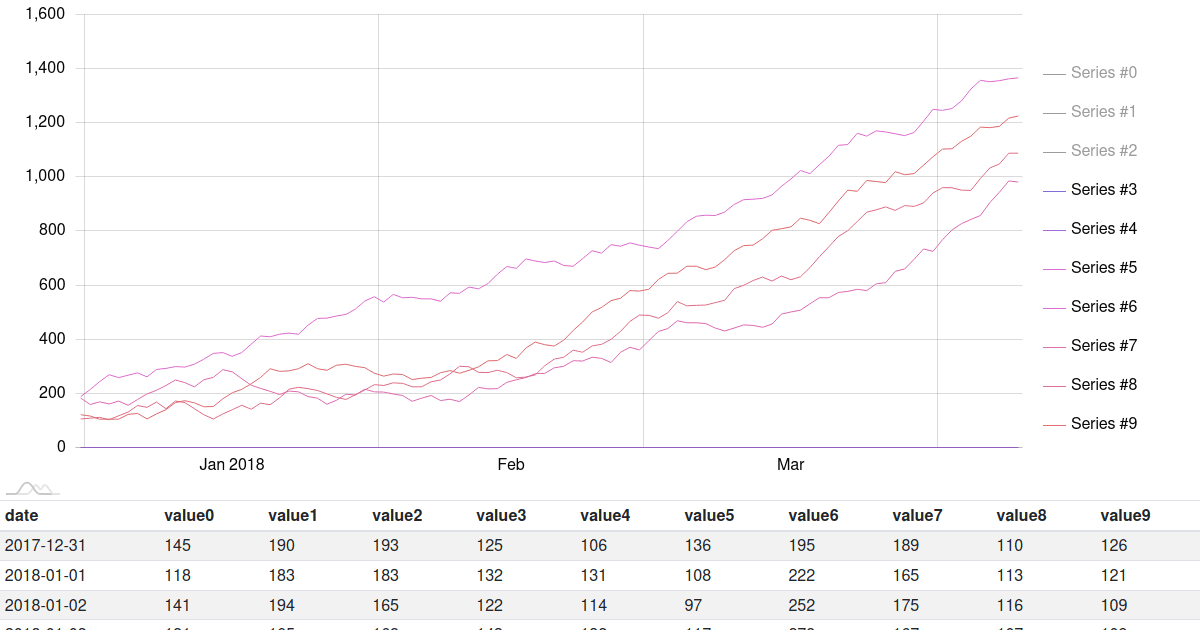The height and width of the screenshot is (630, 1200).
Task: Hide Series #3 from the chart
Action: 1100,189
